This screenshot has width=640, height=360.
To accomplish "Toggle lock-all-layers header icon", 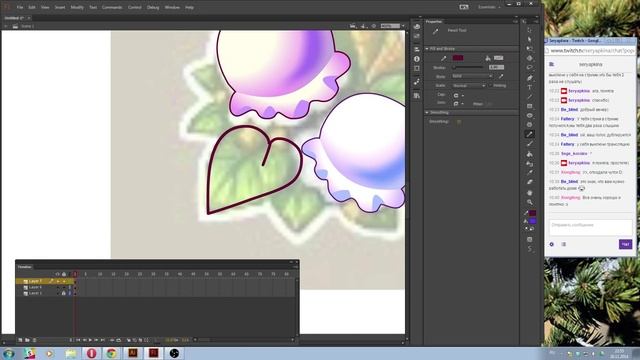I will (x=64, y=274).
